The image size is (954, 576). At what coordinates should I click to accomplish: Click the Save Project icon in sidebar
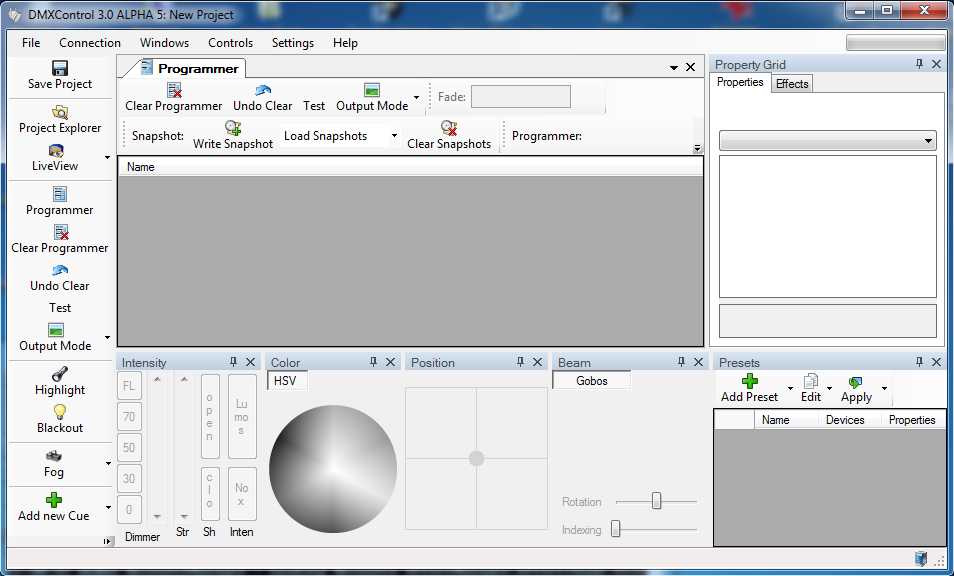pos(60,68)
